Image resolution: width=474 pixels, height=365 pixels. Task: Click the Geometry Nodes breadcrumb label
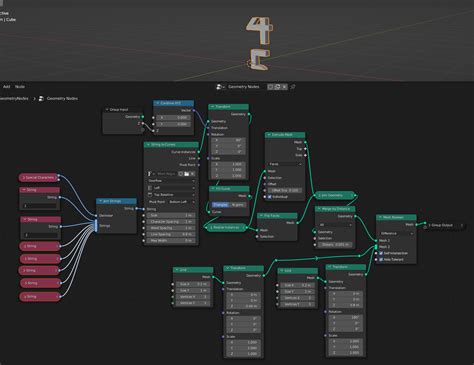tap(62, 99)
